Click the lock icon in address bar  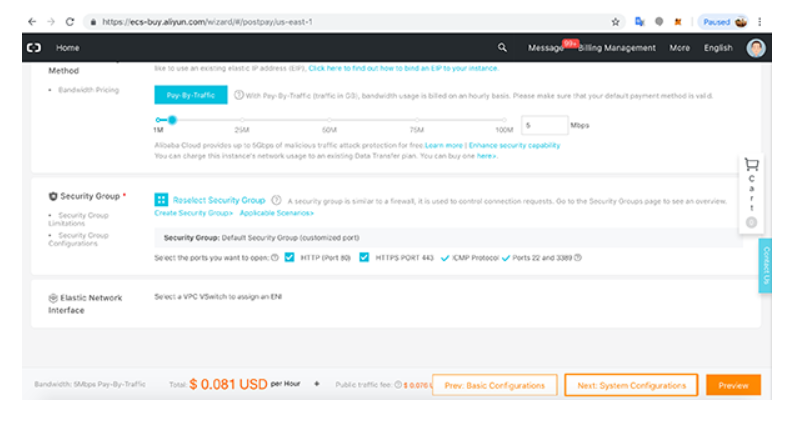coord(93,22)
